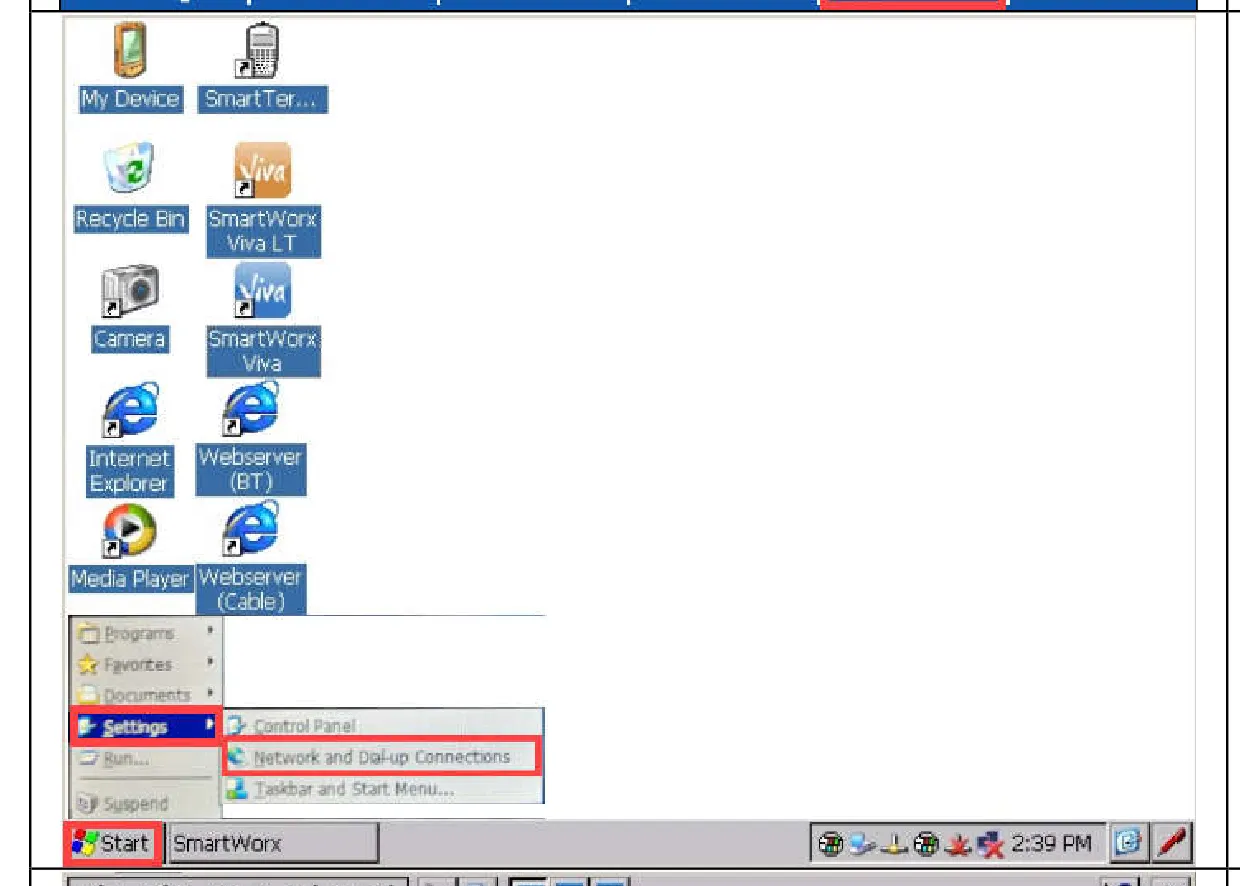This screenshot has width=1240, height=886.
Task: Choose Run... from the Start menu
Action: tap(146, 758)
